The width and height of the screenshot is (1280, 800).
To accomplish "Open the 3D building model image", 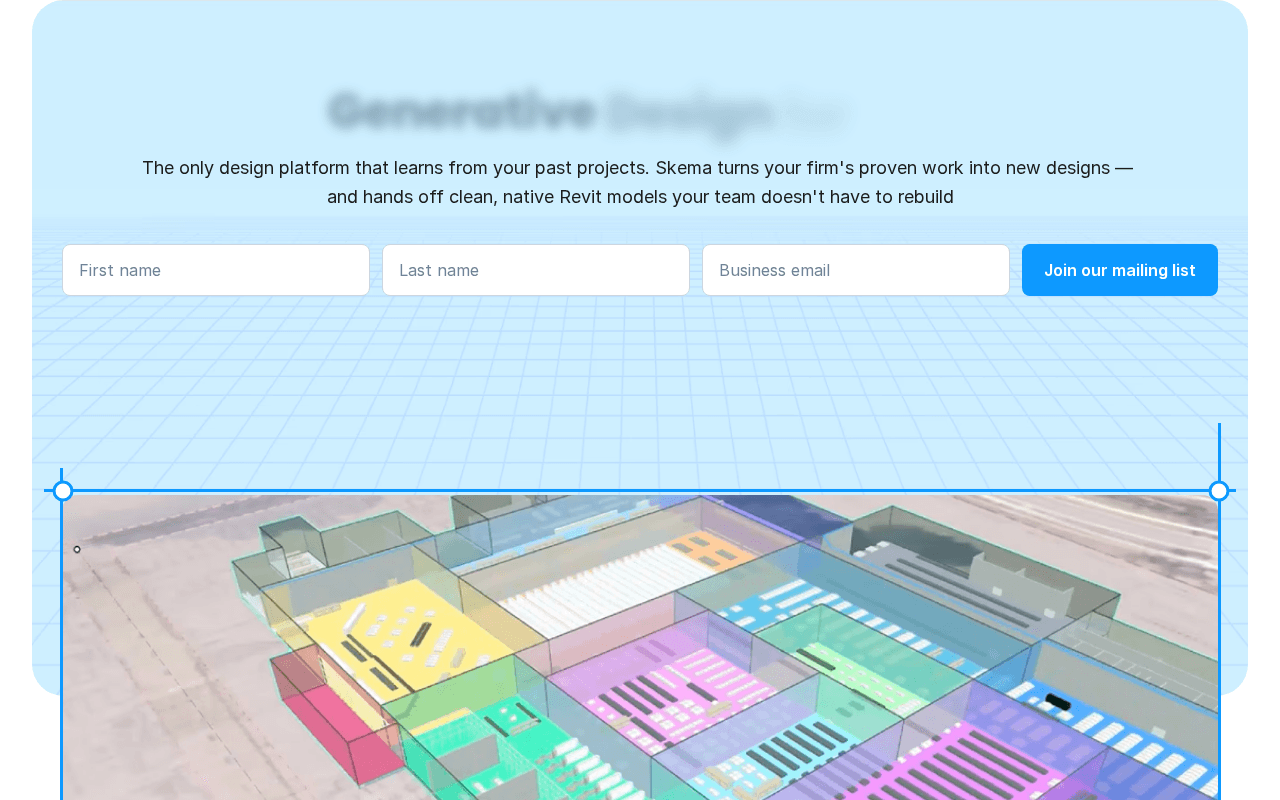I will [640, 646].
